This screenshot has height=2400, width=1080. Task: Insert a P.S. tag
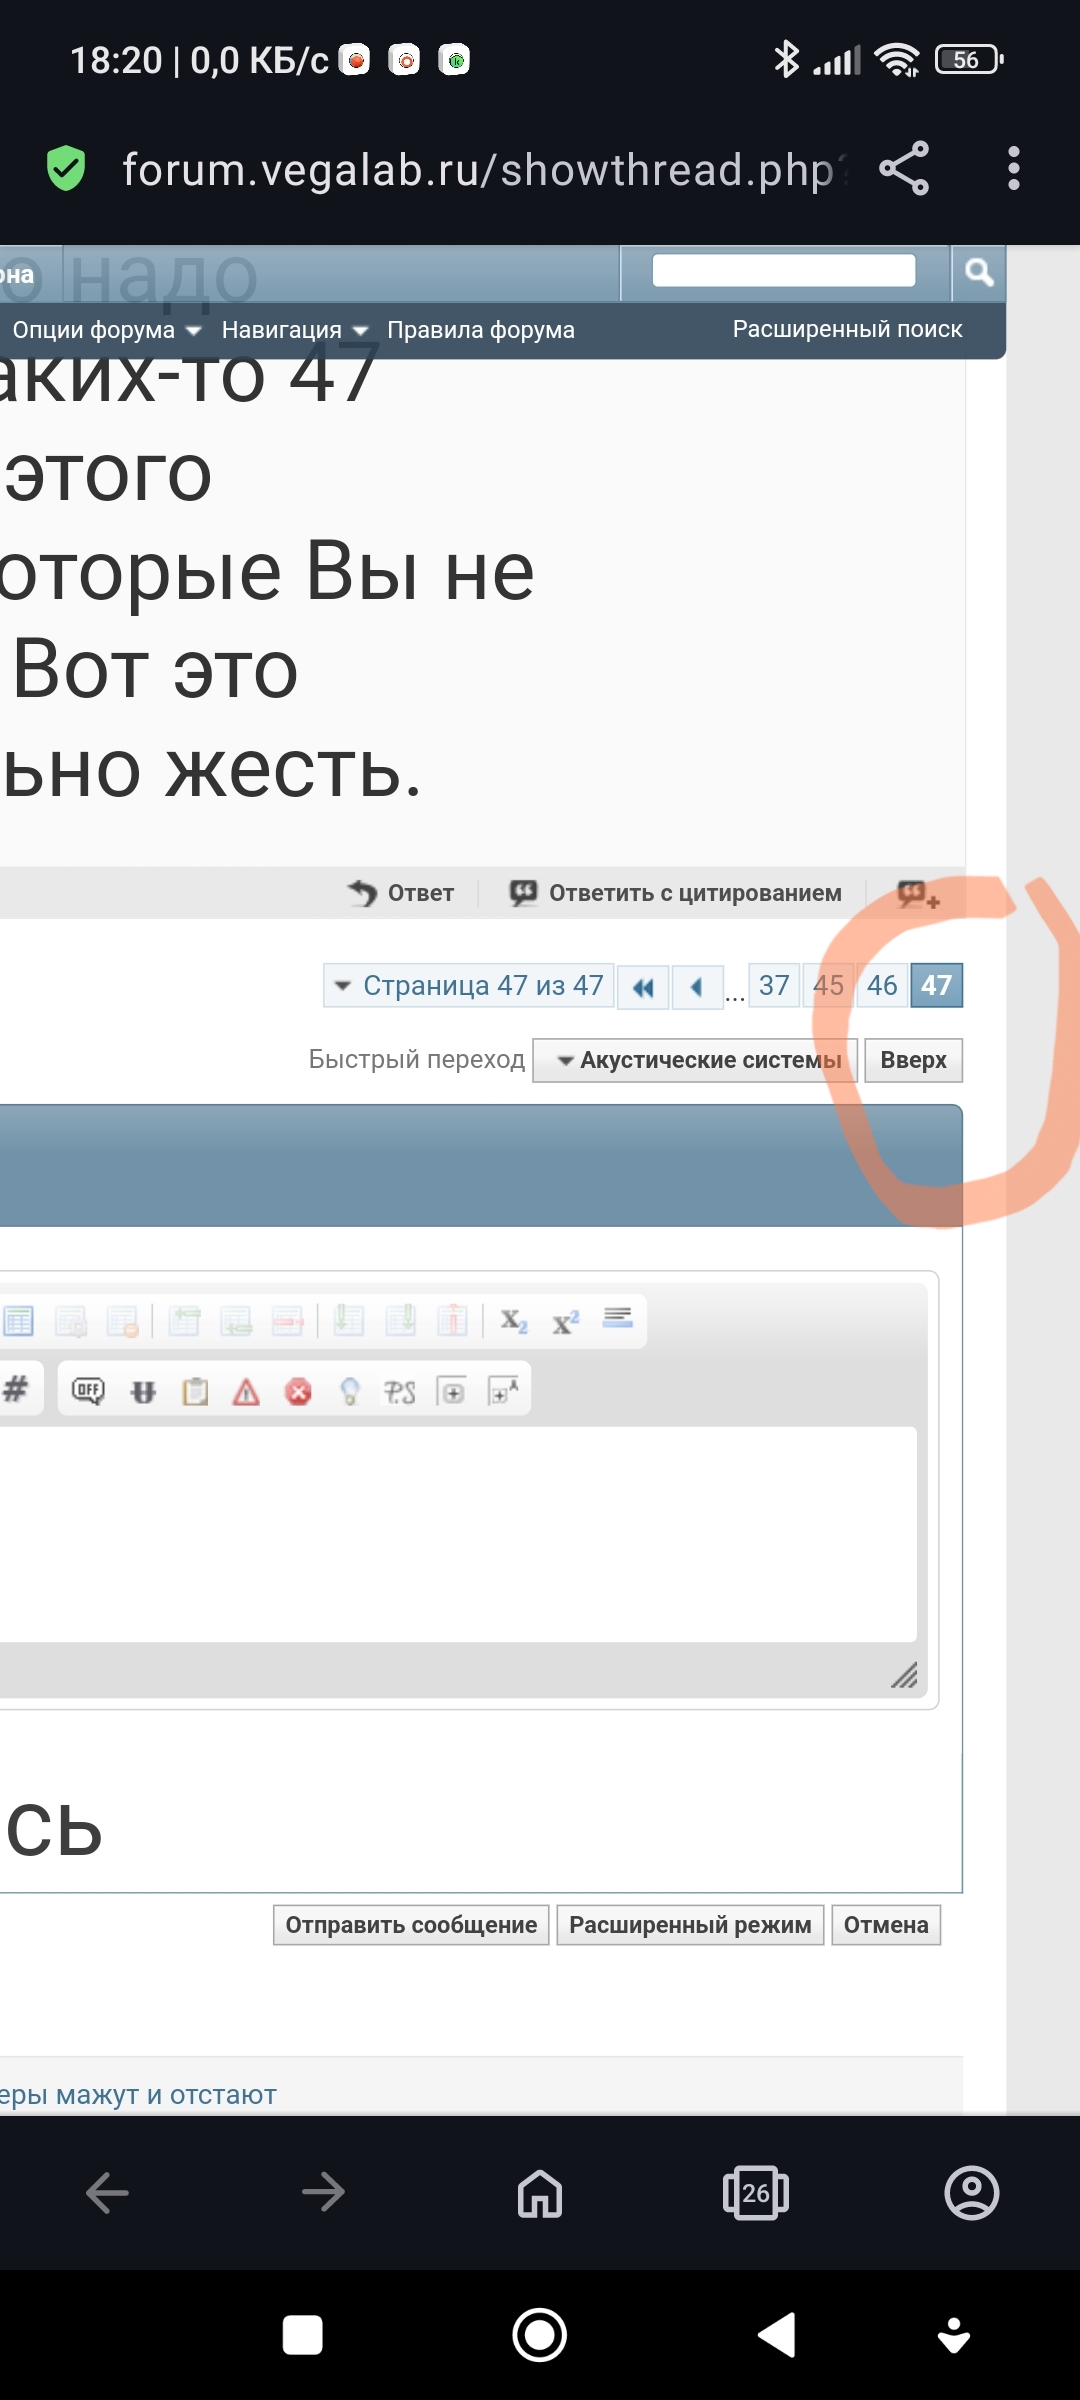pyautogui.click(x=400, y=1391)
